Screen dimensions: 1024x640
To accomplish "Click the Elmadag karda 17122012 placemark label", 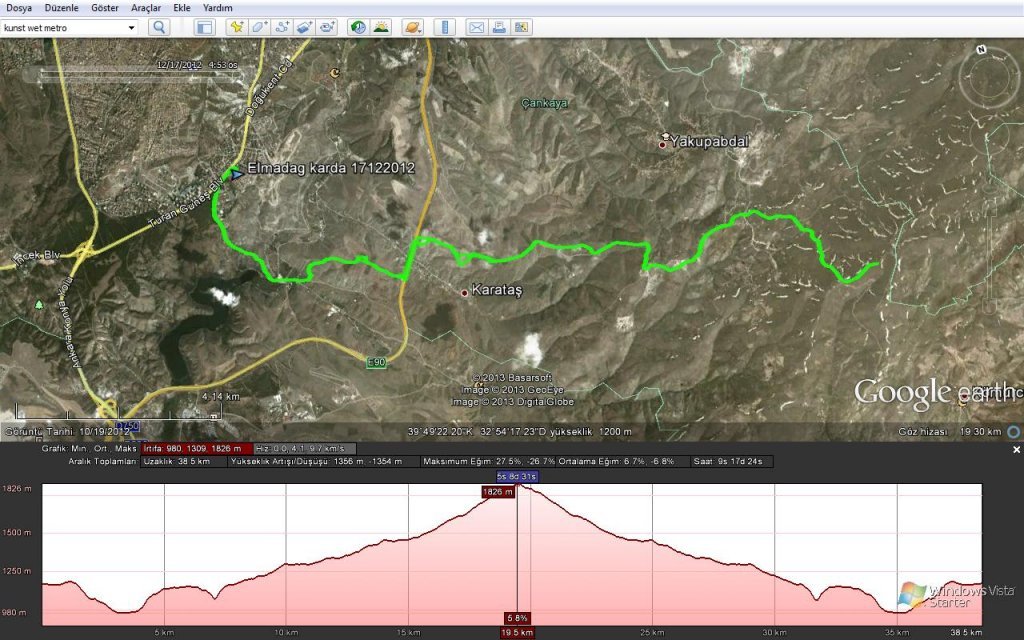I will (x=330, y=169).
